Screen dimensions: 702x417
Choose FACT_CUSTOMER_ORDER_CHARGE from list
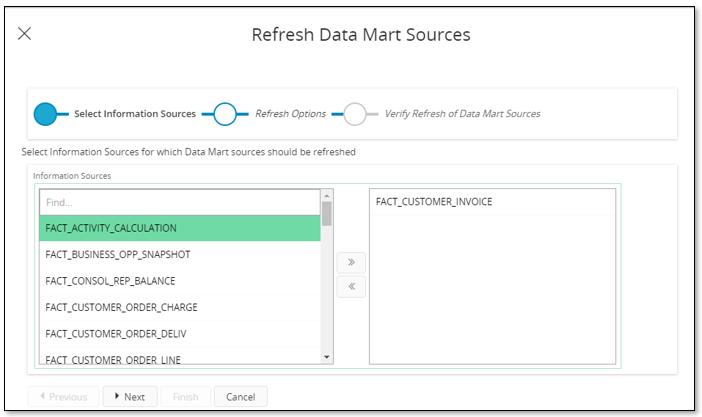point(180,306)
